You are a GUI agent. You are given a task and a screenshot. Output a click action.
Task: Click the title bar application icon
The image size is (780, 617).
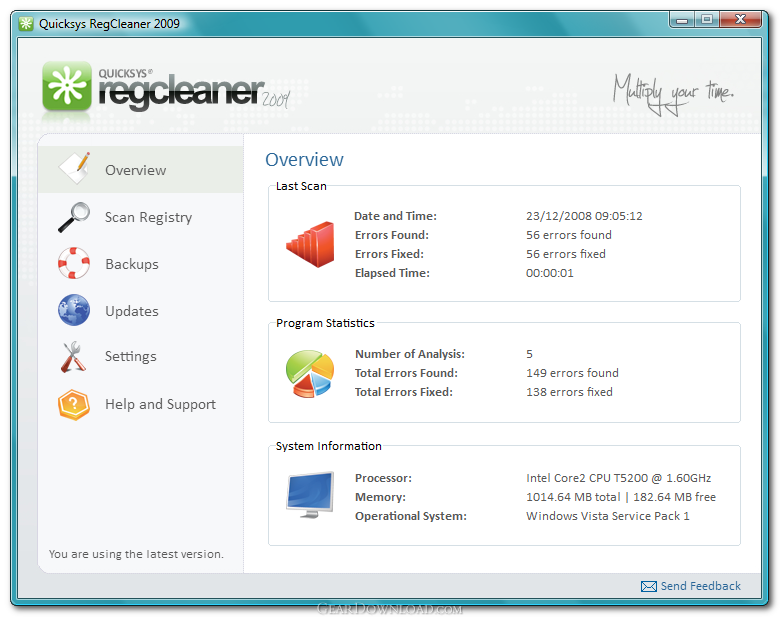[26, 23]
